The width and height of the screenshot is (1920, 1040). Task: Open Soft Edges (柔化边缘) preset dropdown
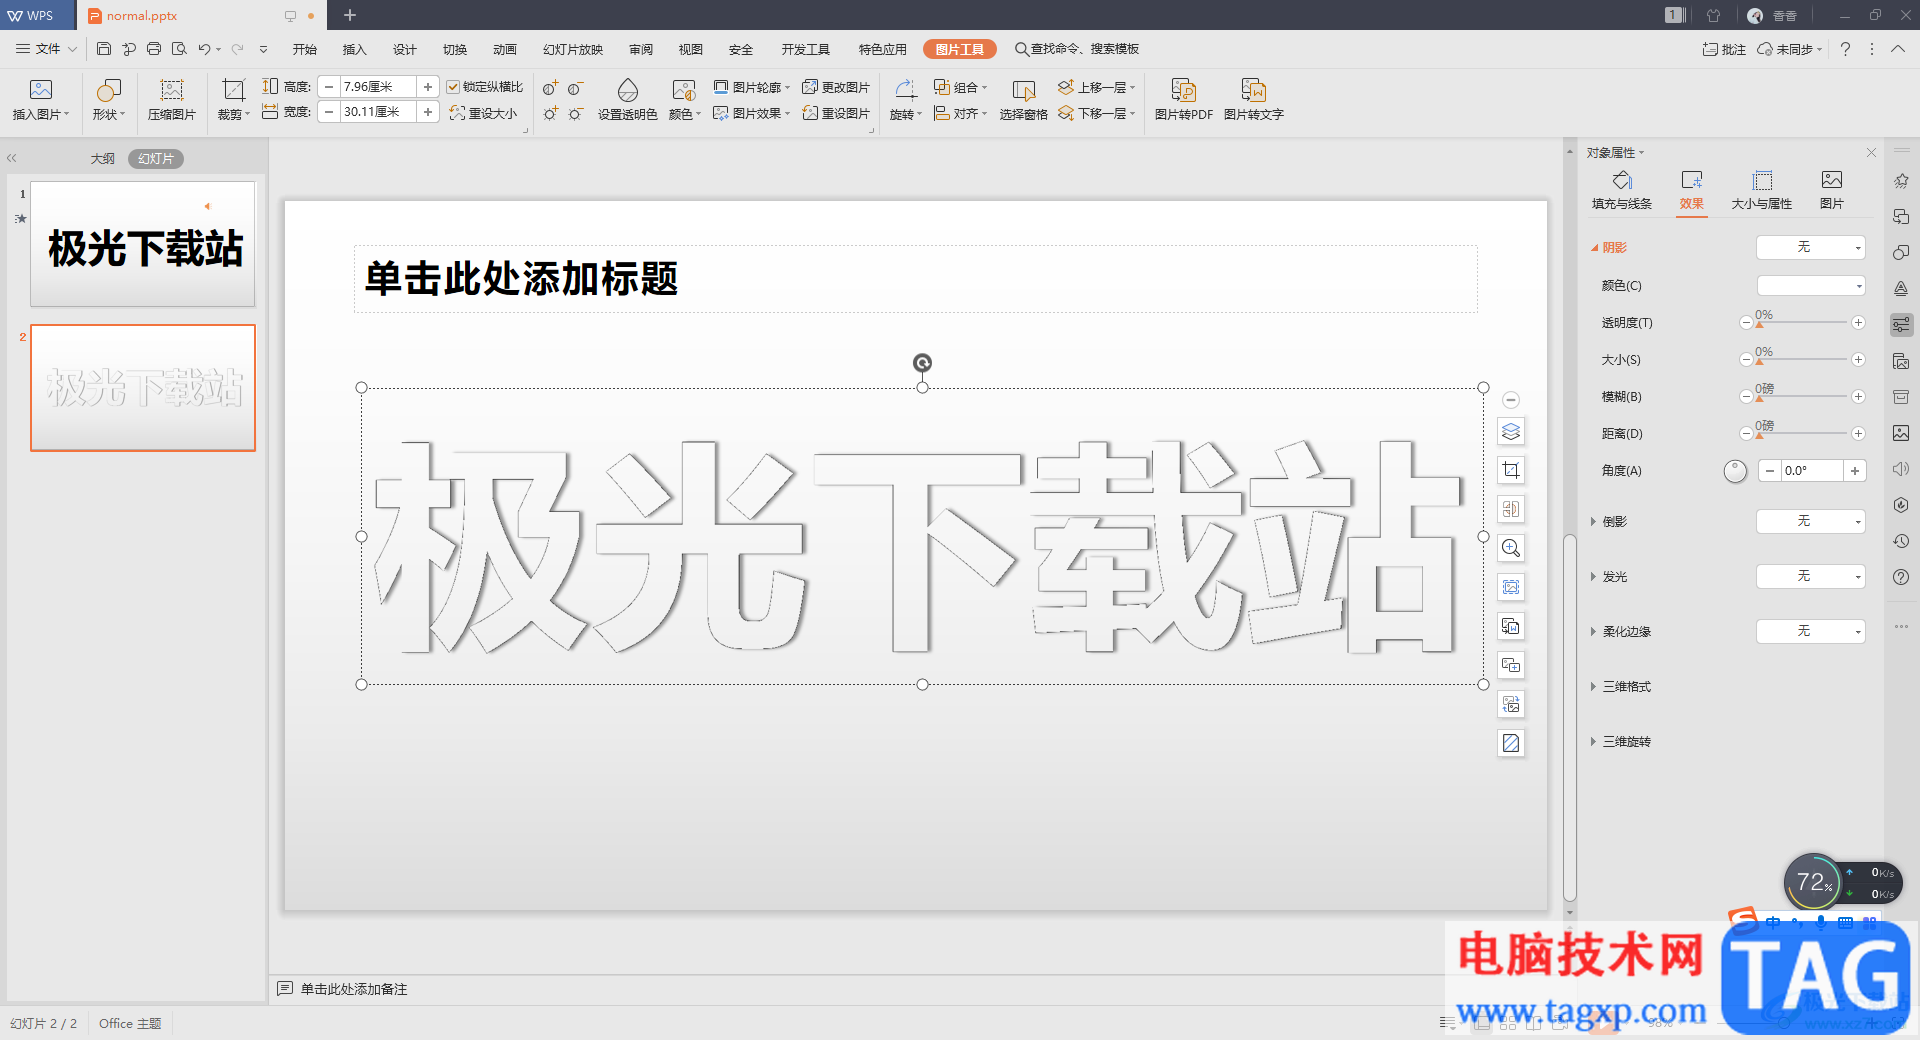(x=1811, y=631)
